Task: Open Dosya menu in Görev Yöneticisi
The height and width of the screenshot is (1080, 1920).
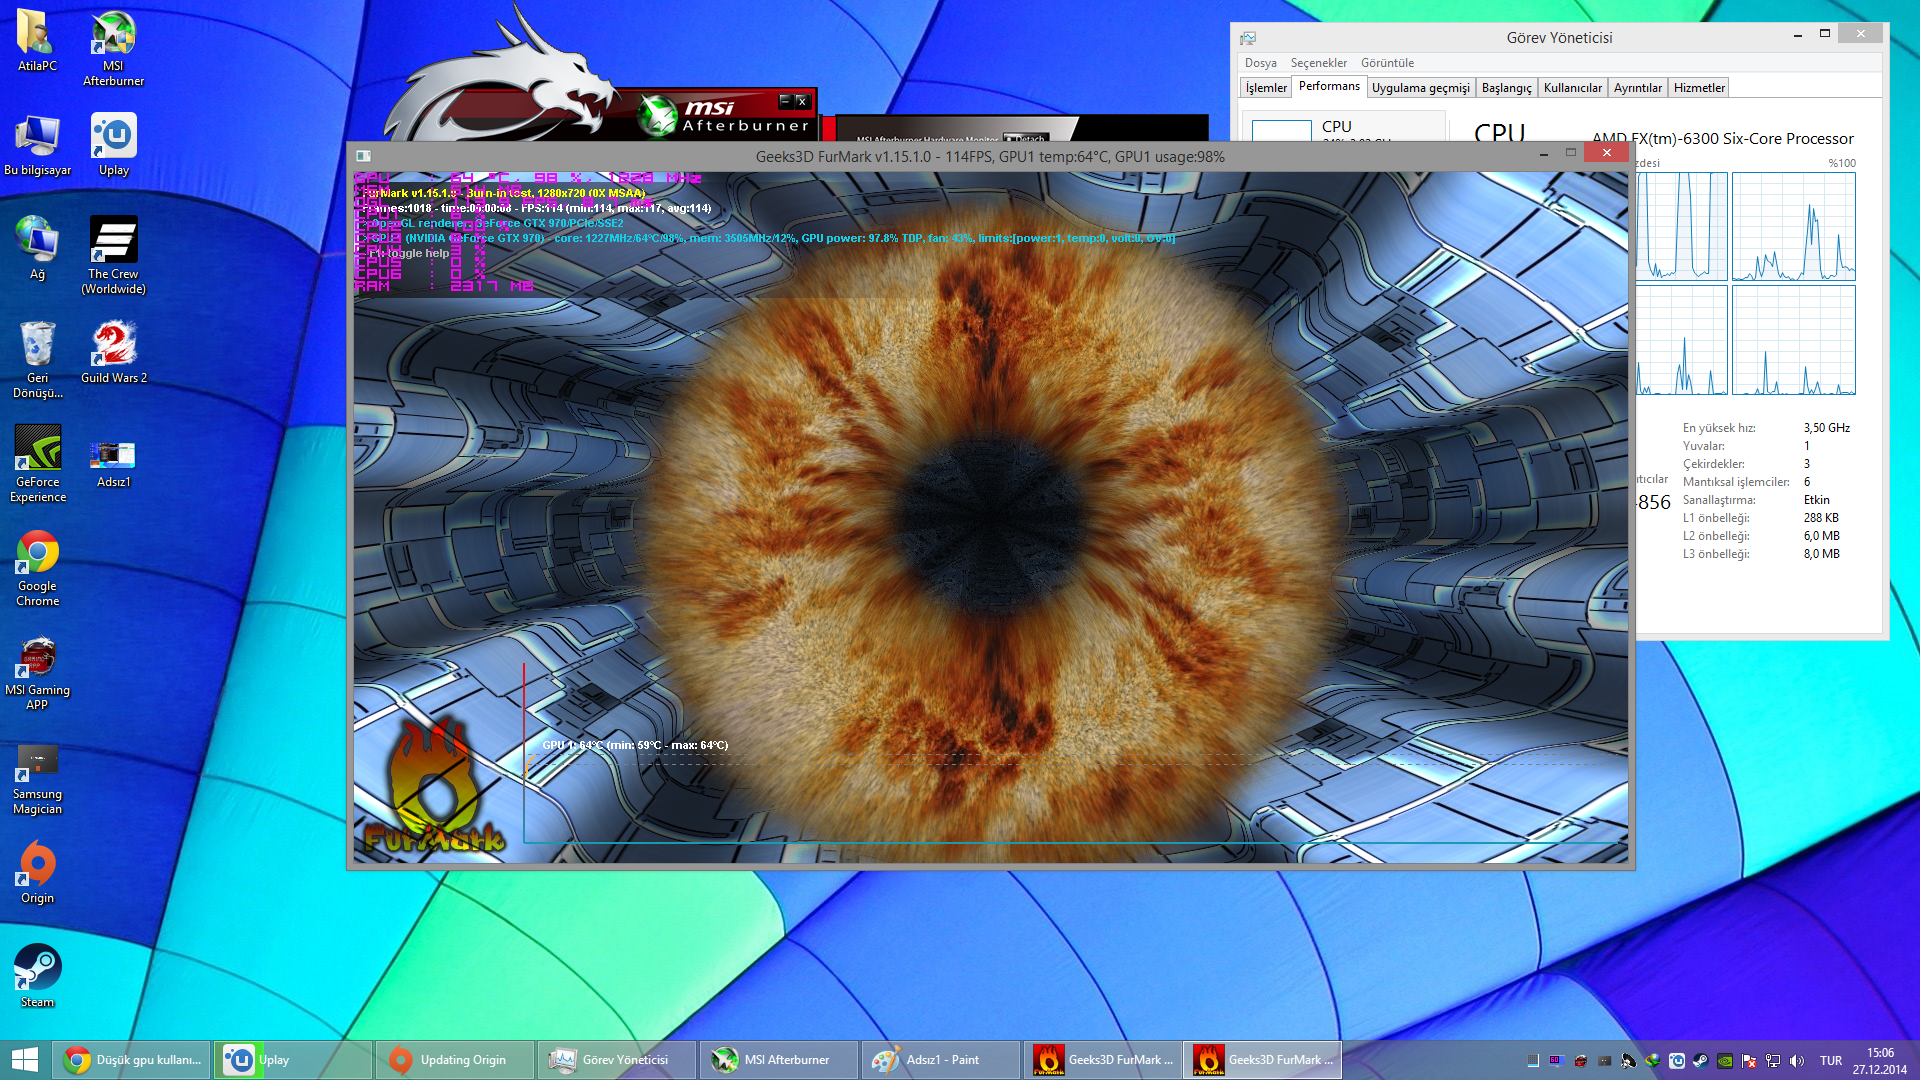Action: tap(1260, 62)
